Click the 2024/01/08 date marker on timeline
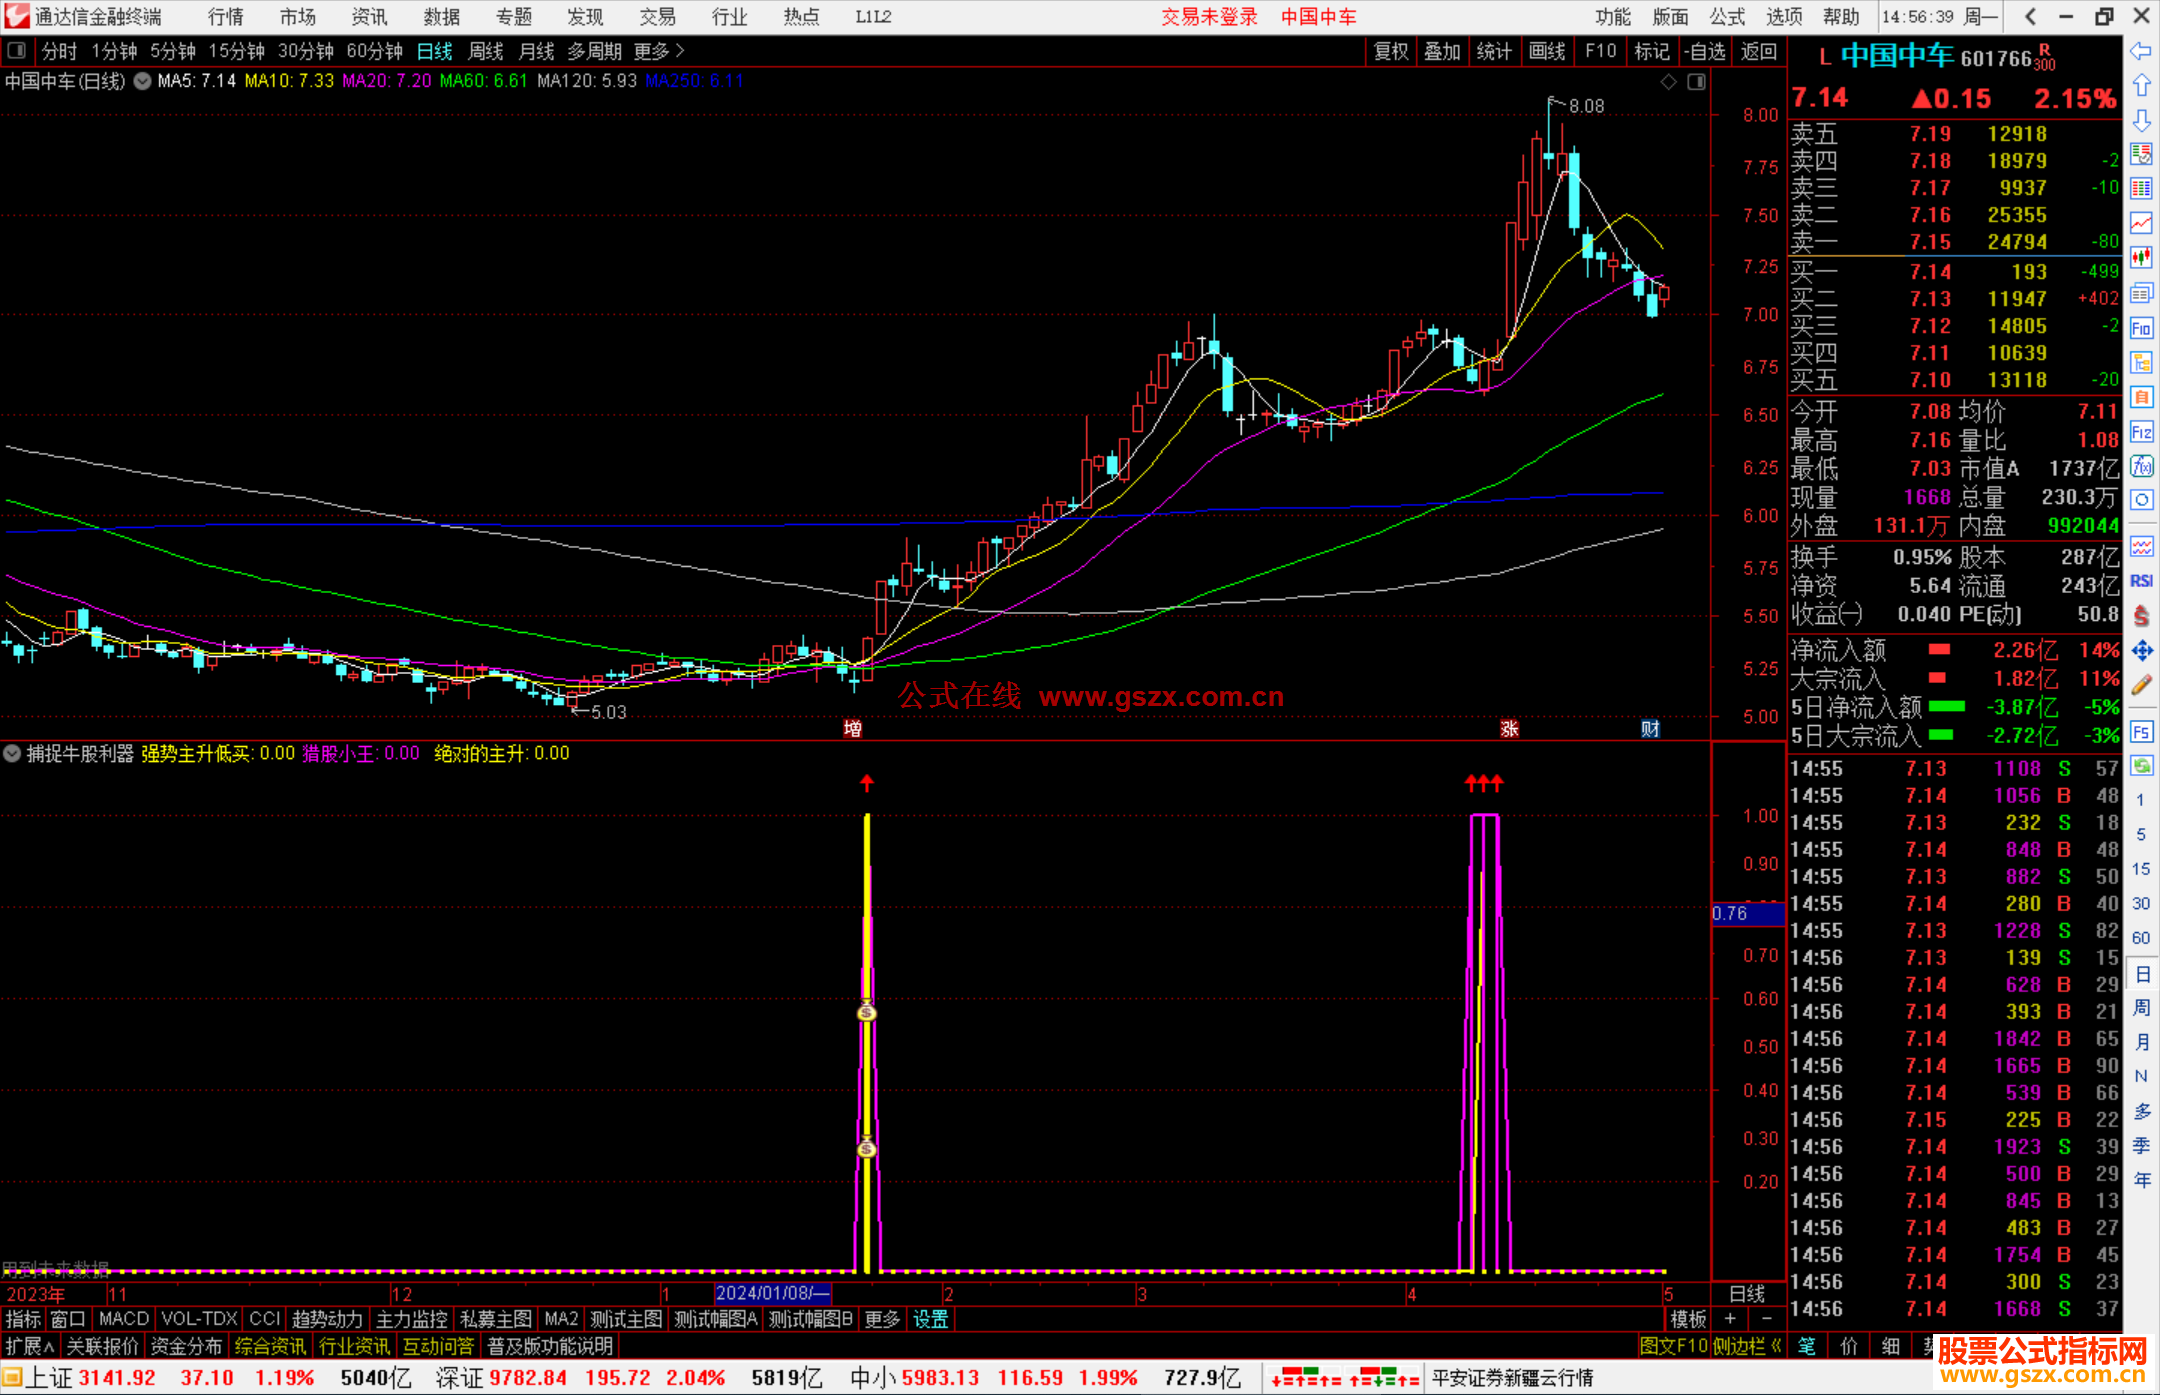Viewport: 2160px width, 1395px height. [772, 1293]
